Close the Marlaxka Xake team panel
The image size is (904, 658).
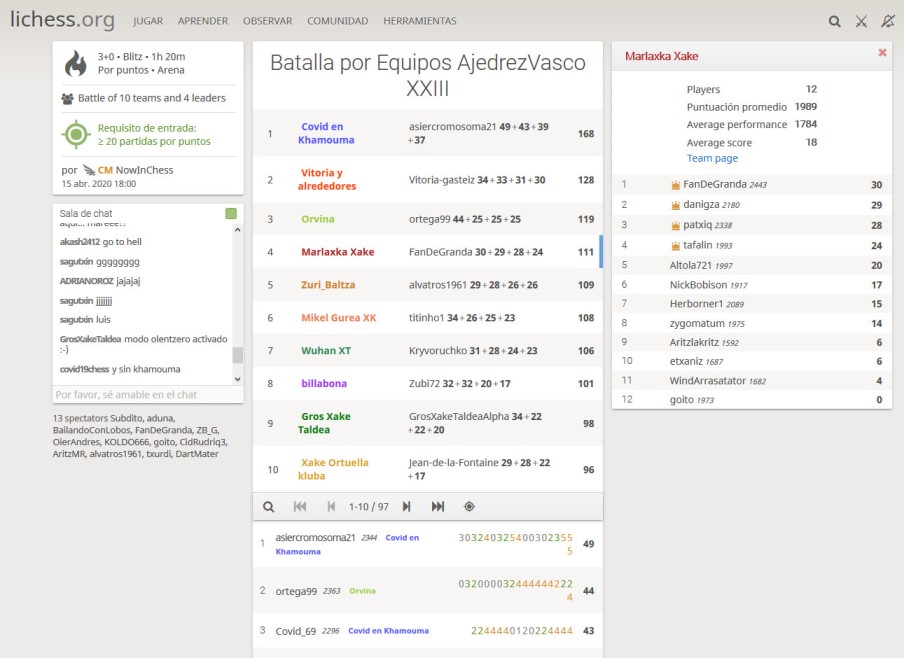pos(882,53)
